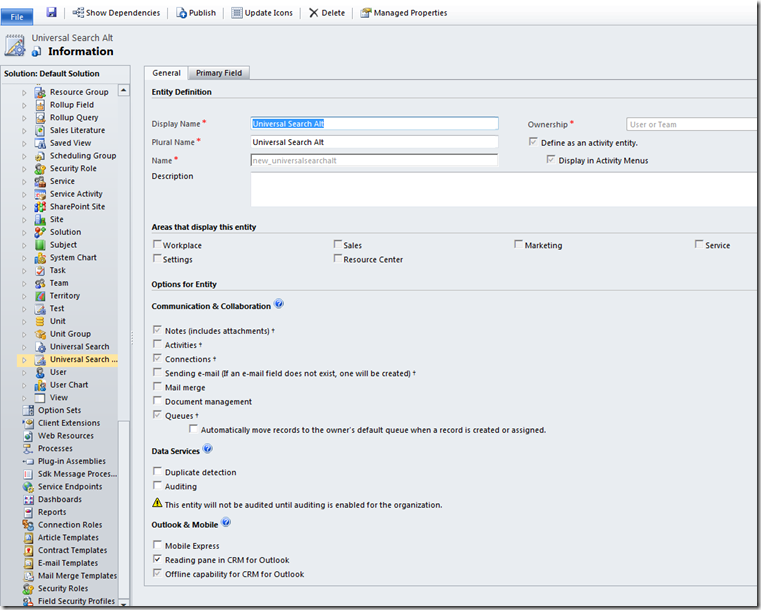Expand the Team tree node

coord(24,283)
